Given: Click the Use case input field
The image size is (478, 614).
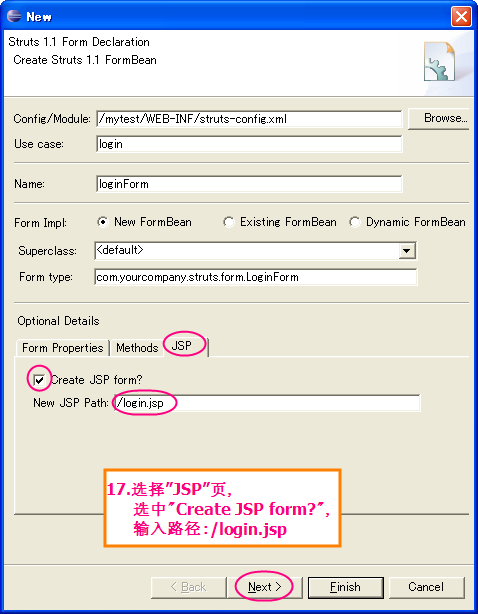Looking at the screenshot, I should 249,144.
